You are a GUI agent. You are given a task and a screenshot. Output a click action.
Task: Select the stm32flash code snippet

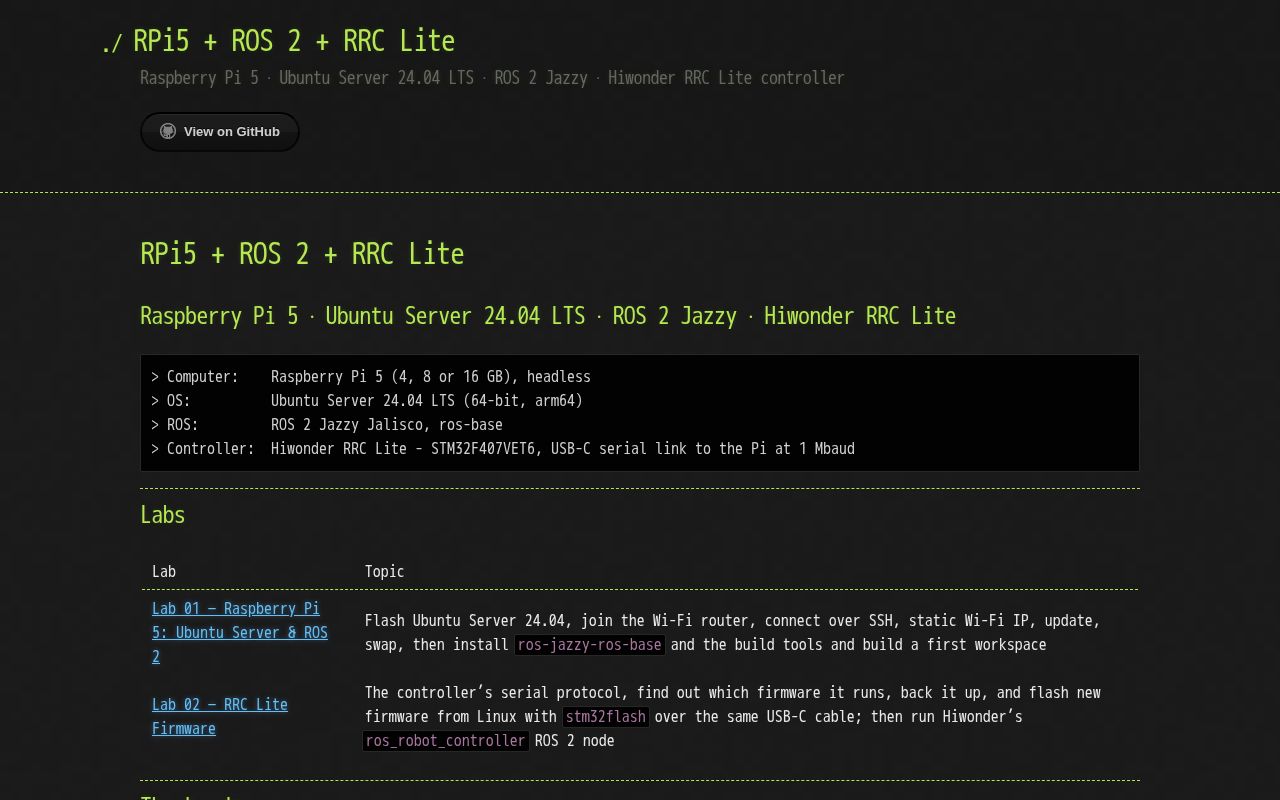tap(606, 717)
